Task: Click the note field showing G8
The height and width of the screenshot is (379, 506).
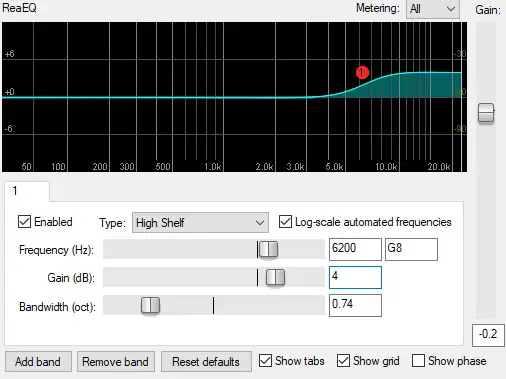Action: coord(411,249)
